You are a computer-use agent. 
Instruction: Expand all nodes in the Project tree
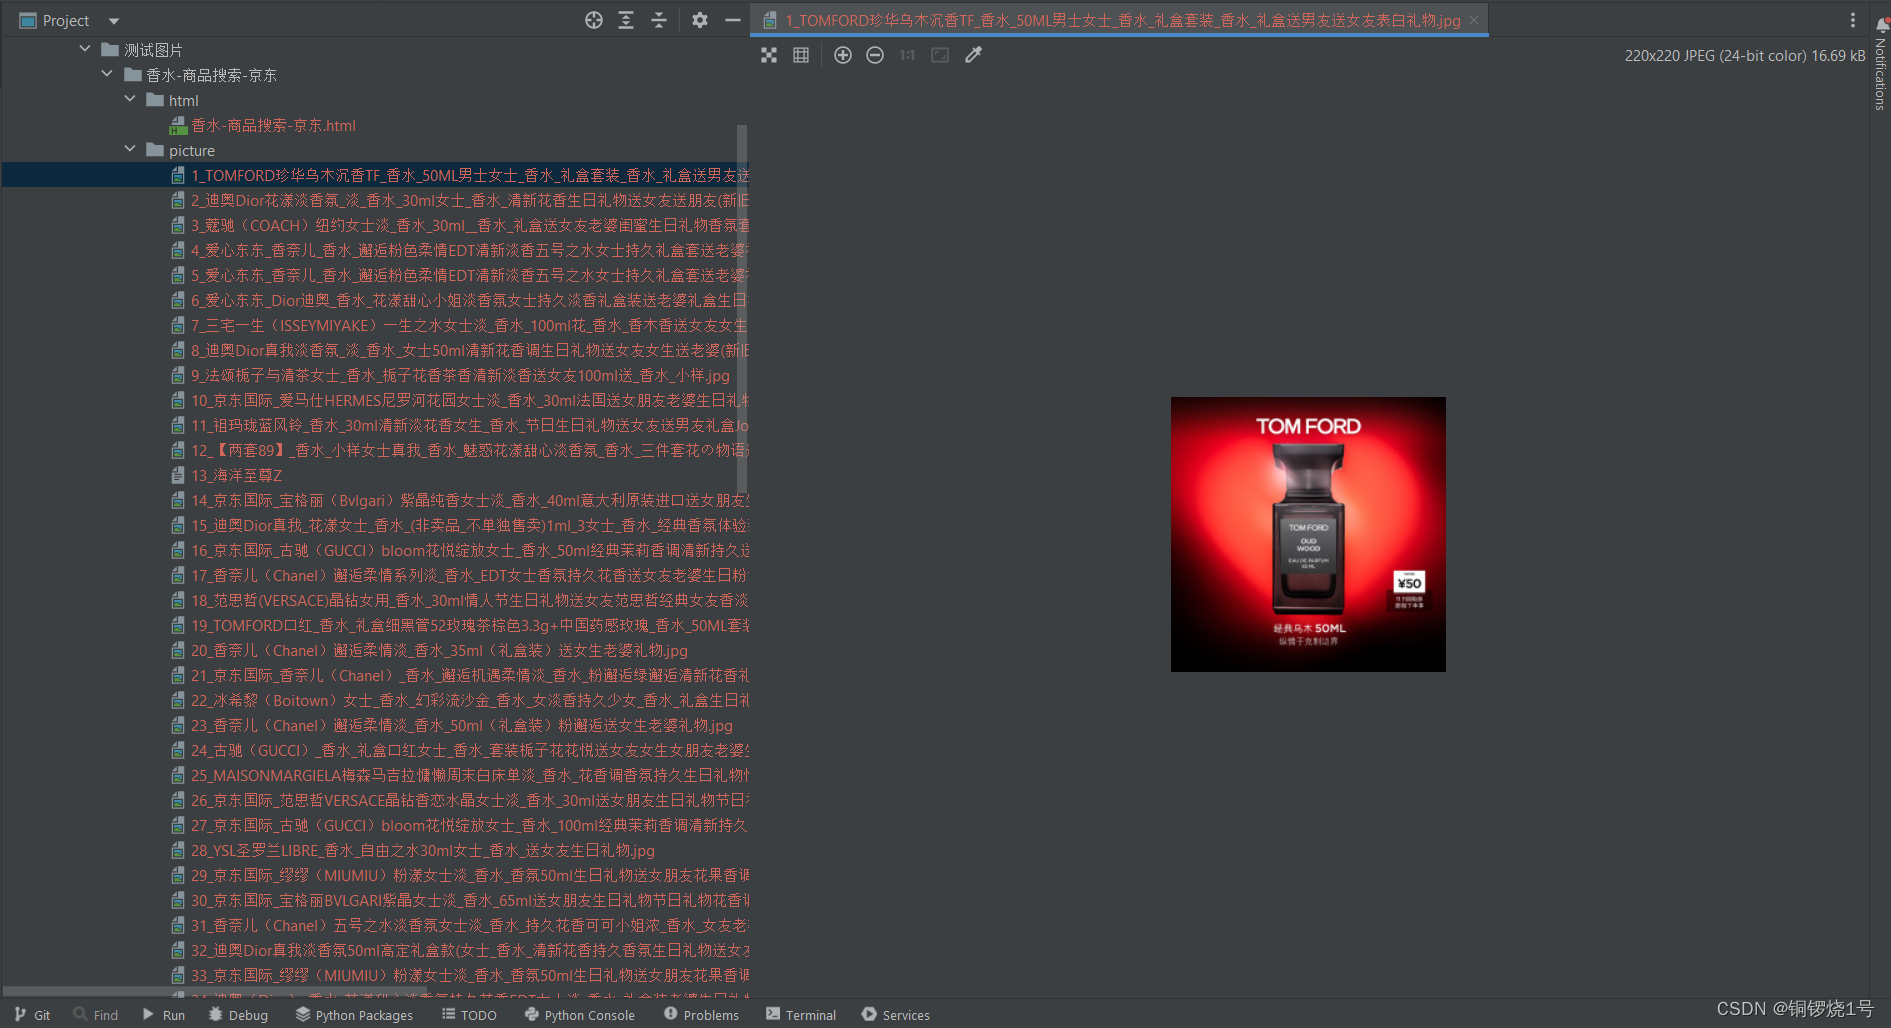pyautogui.click(x=626, y=20)
